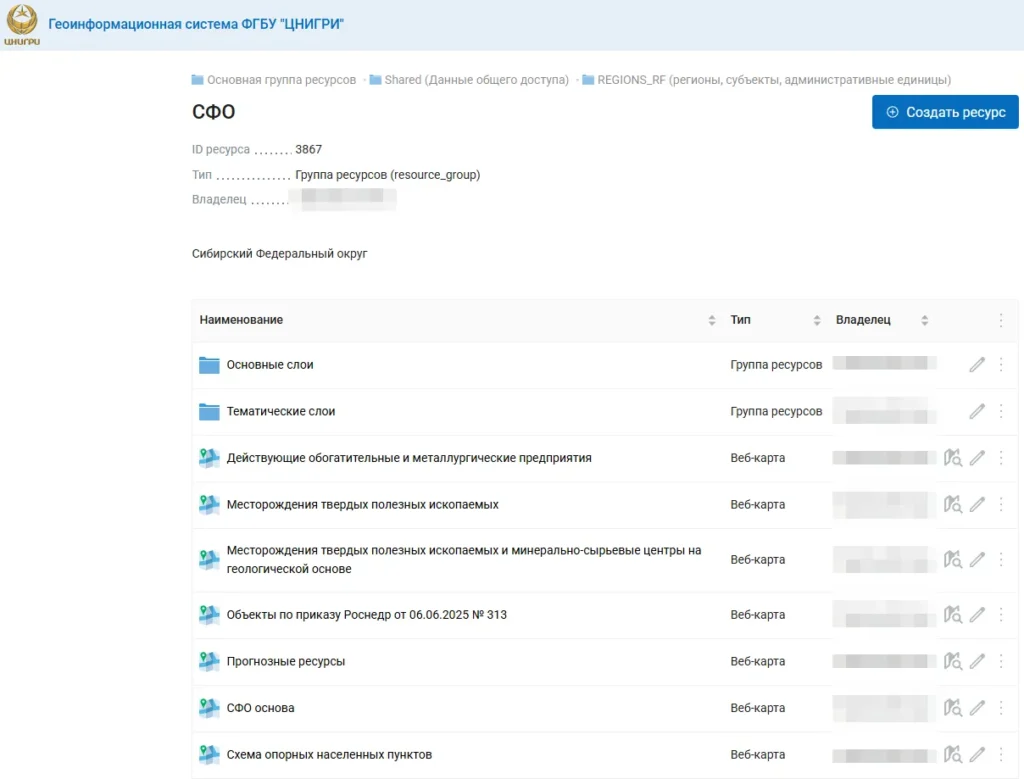The image size is (1024, 779).
Task: Edit the Основные слои resource group
Action: pos(977,364)
